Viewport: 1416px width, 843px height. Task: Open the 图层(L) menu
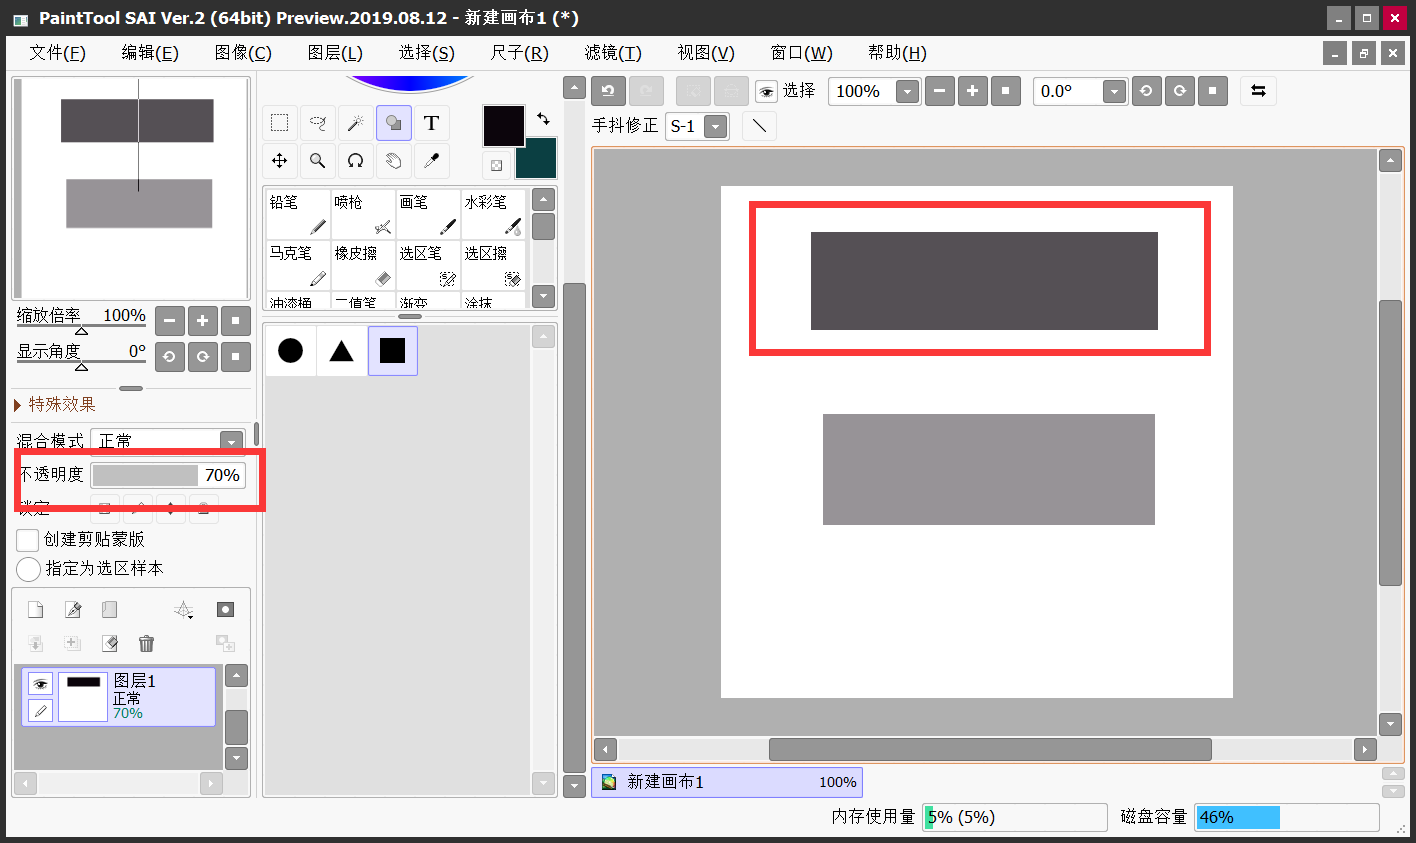(x=335, y=53)
